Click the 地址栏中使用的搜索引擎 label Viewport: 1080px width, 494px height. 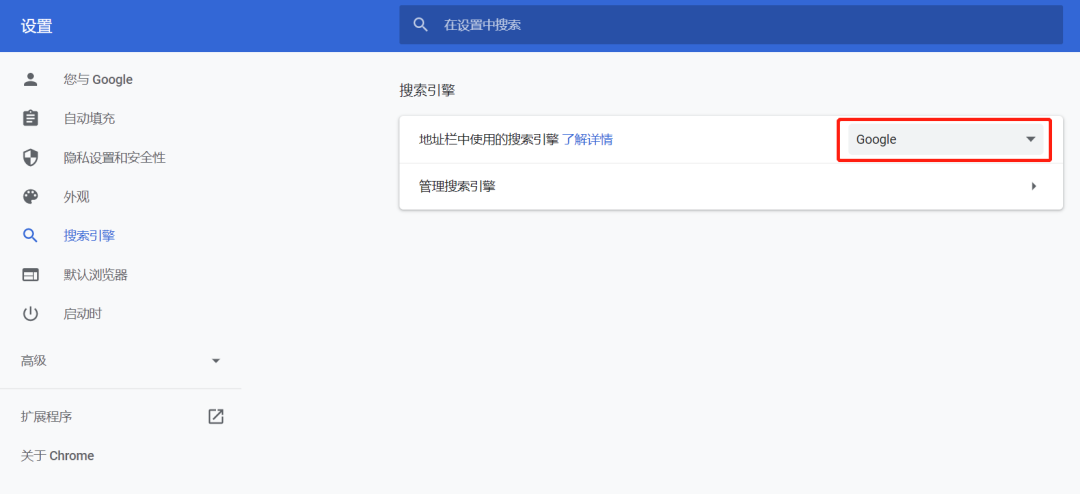[x=488, y=139]
